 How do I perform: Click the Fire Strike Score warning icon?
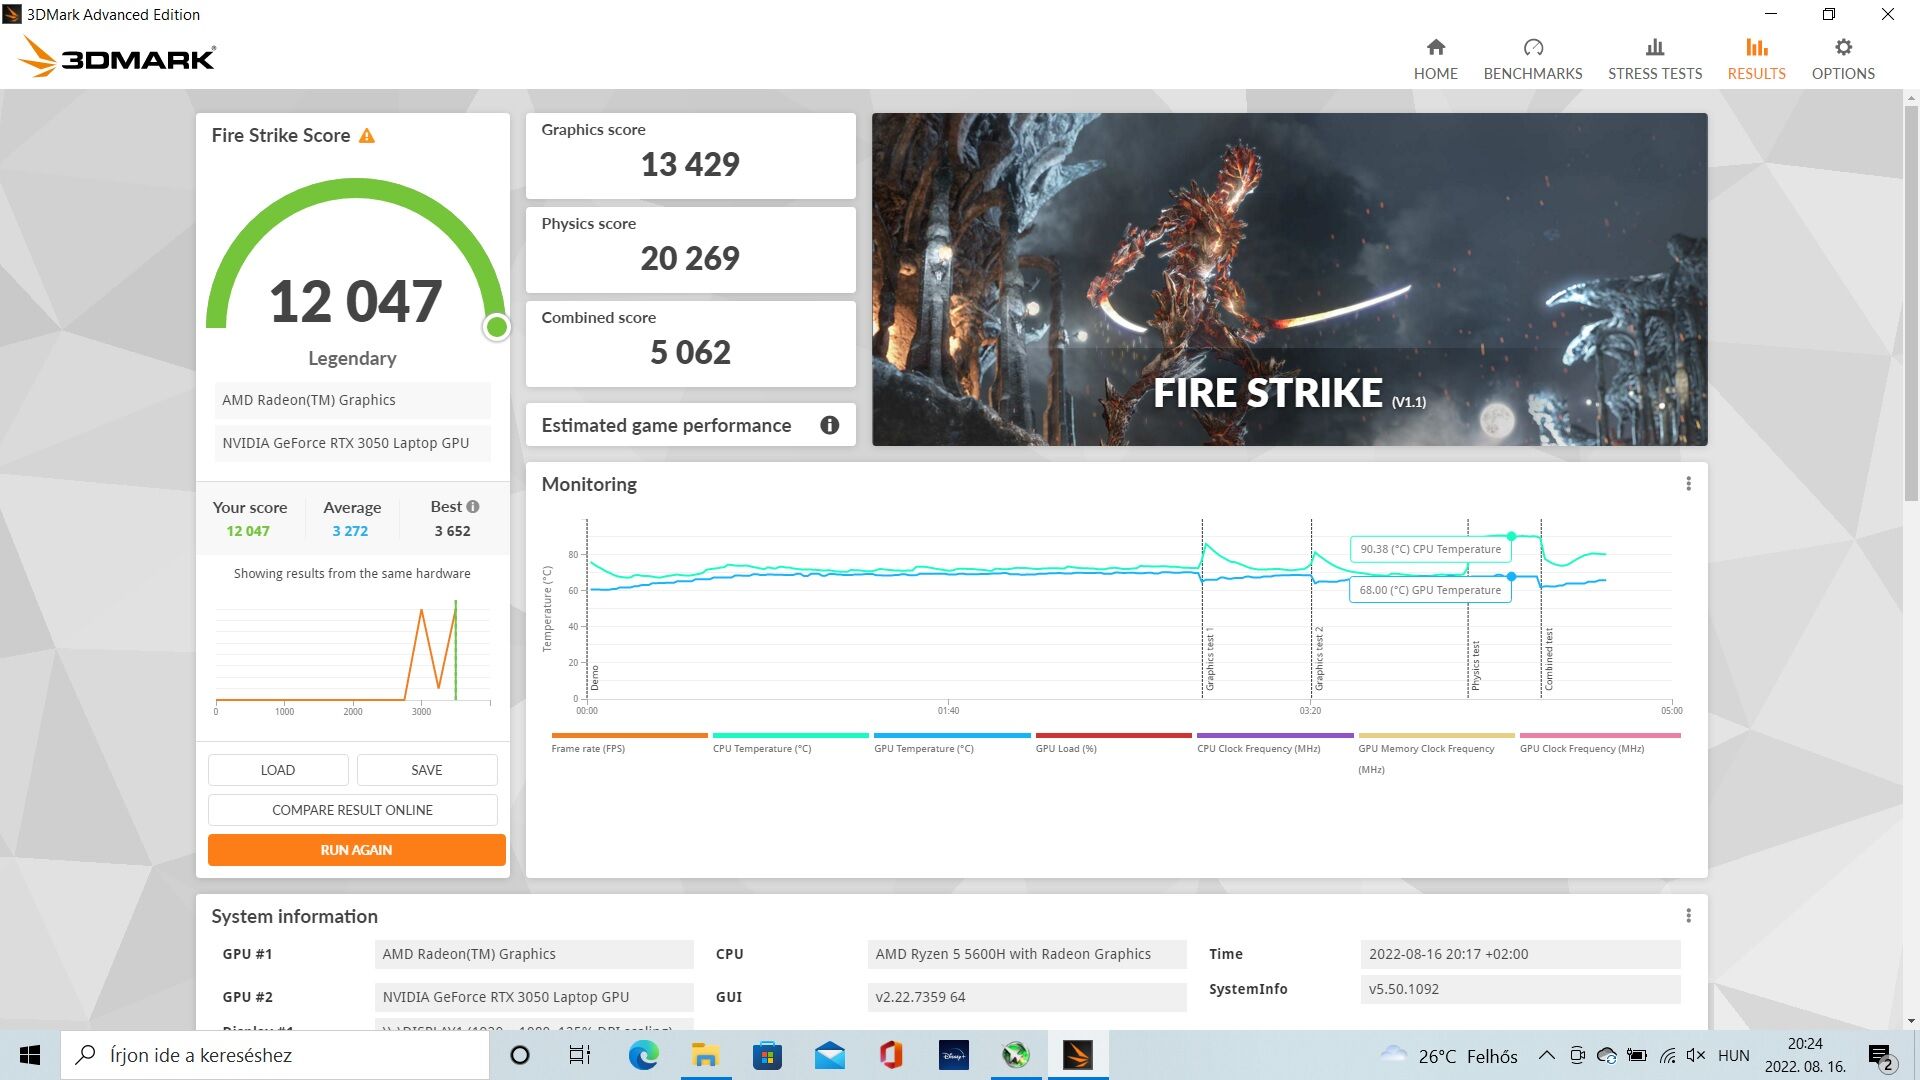click(367, 135)
